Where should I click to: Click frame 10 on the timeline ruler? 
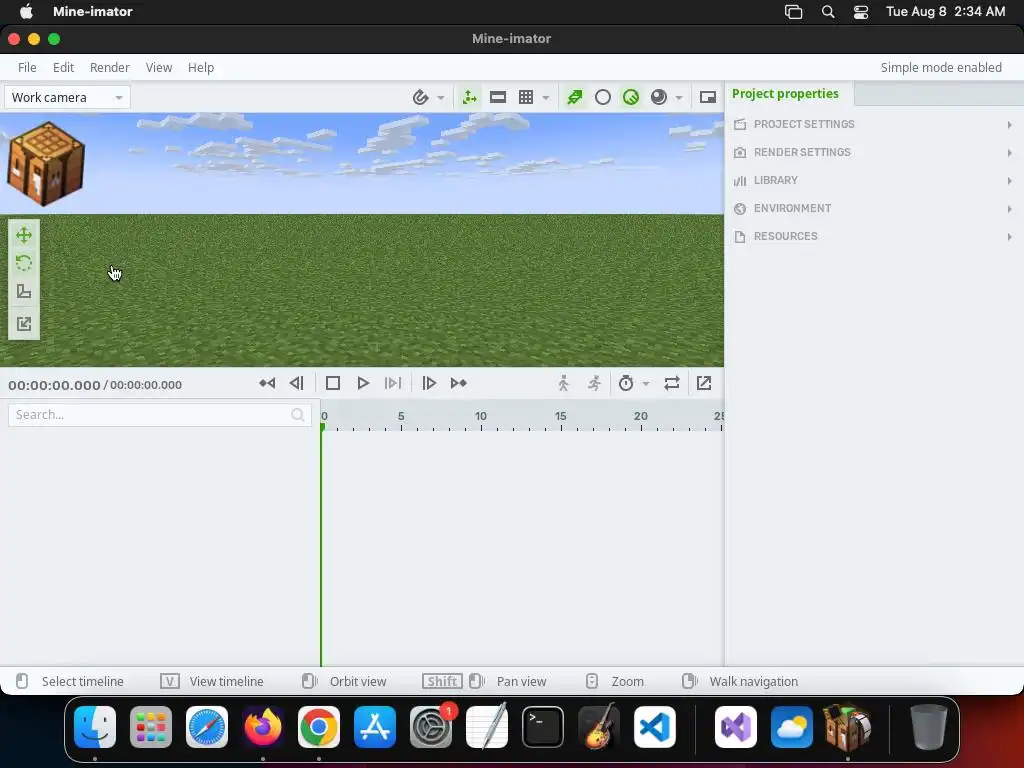click(x=481, y=417)
